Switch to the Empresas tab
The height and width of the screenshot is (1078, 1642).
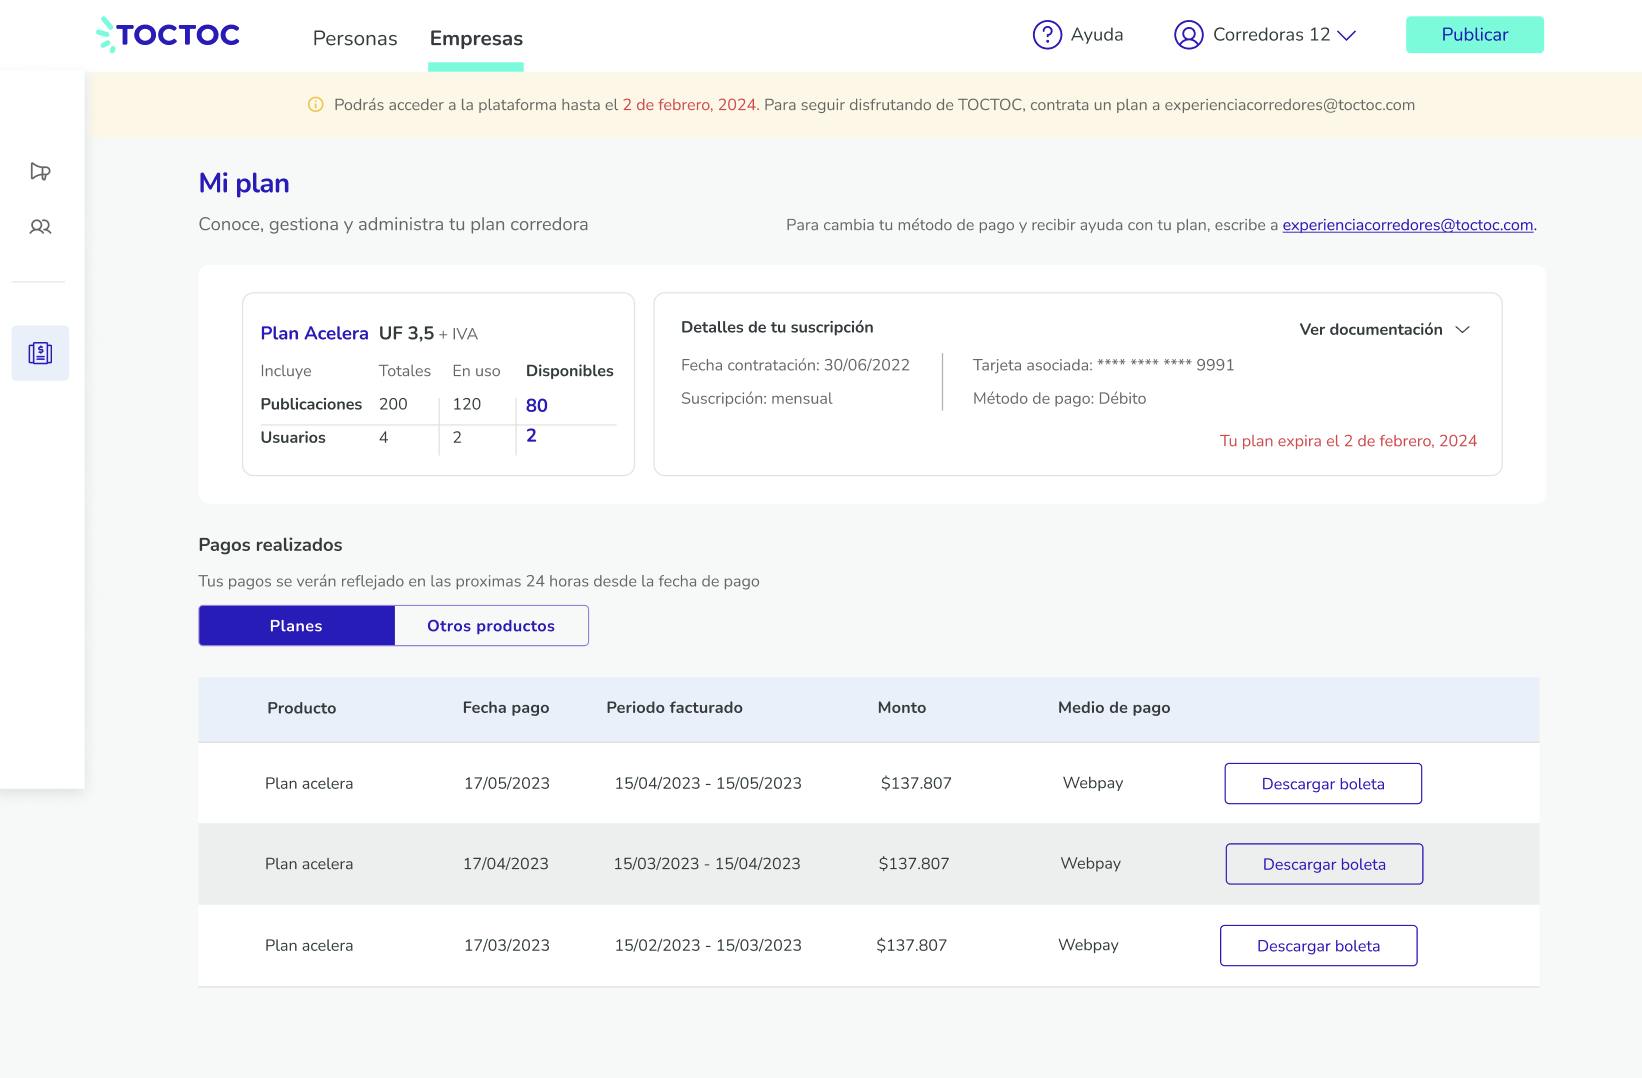tap(476, 38)
